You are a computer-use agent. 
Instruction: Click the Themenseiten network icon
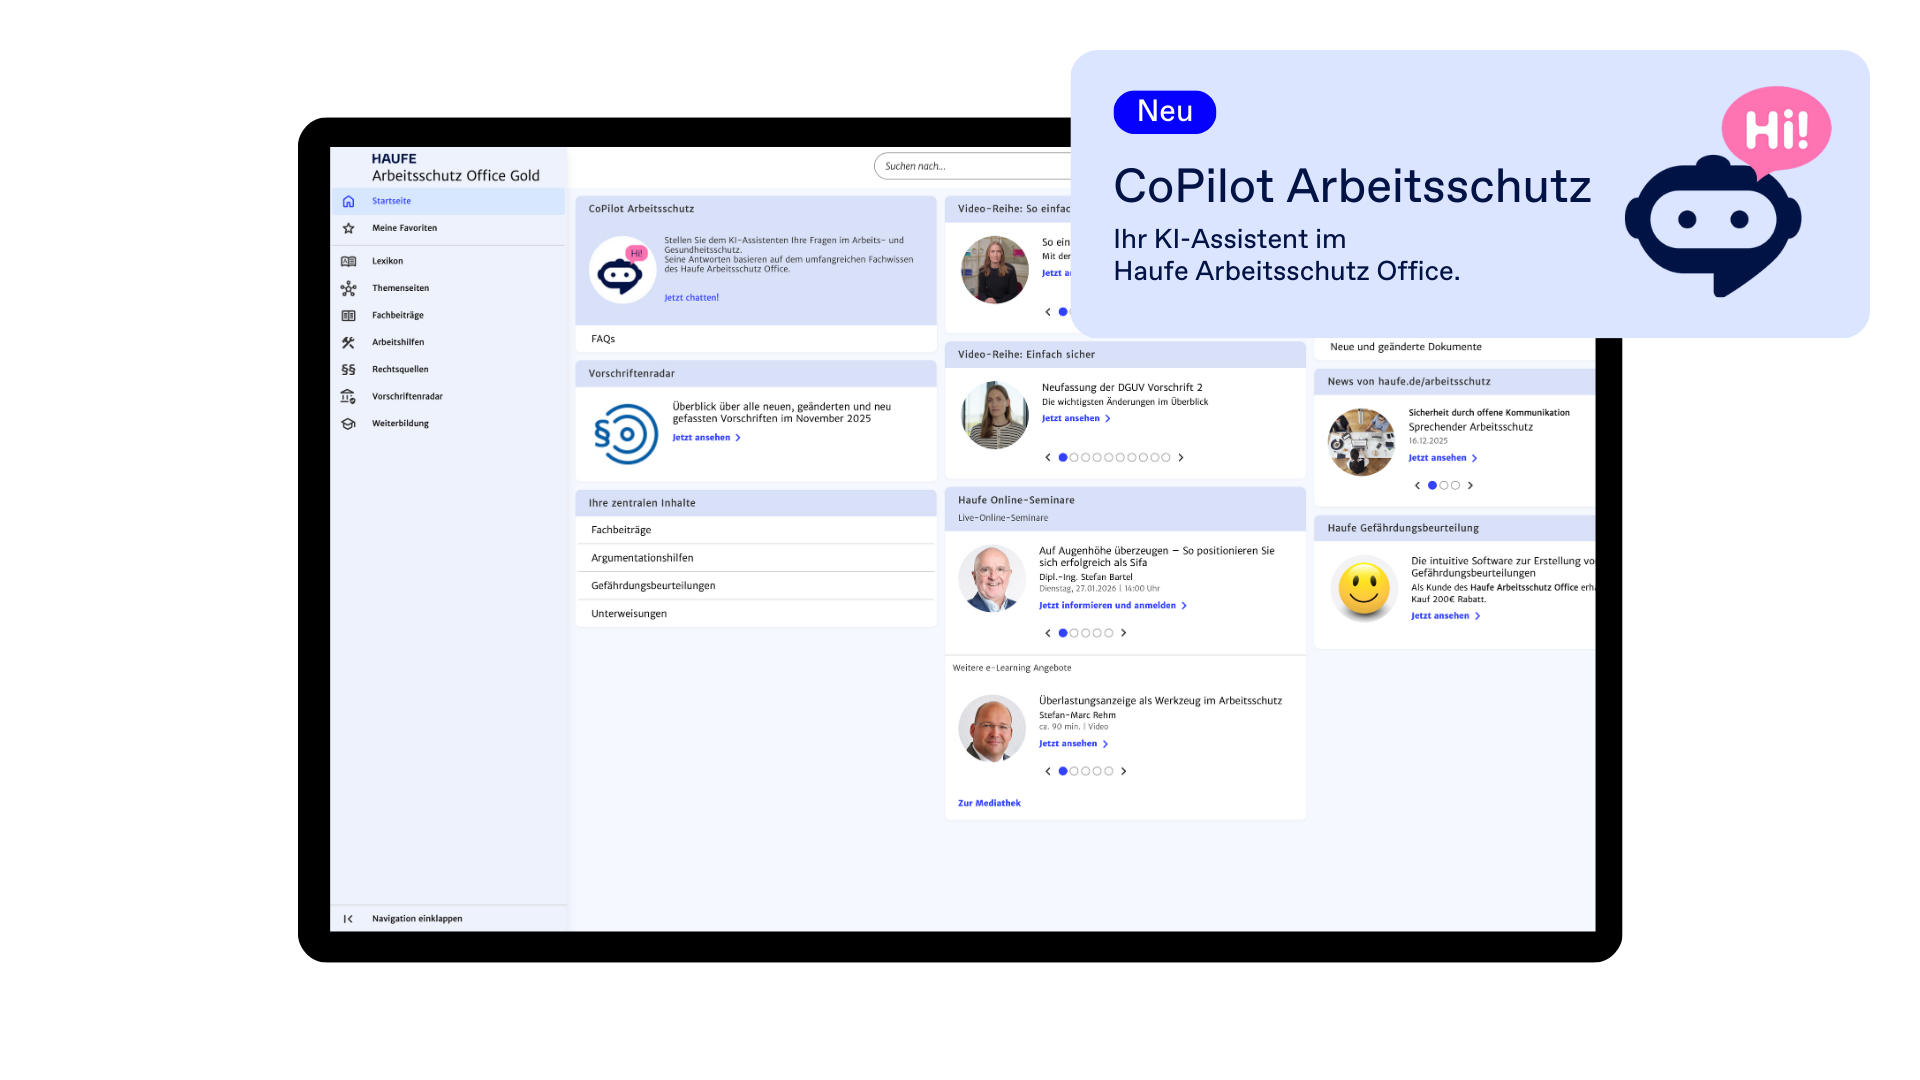pyautogui.click(x=348, y=288)
